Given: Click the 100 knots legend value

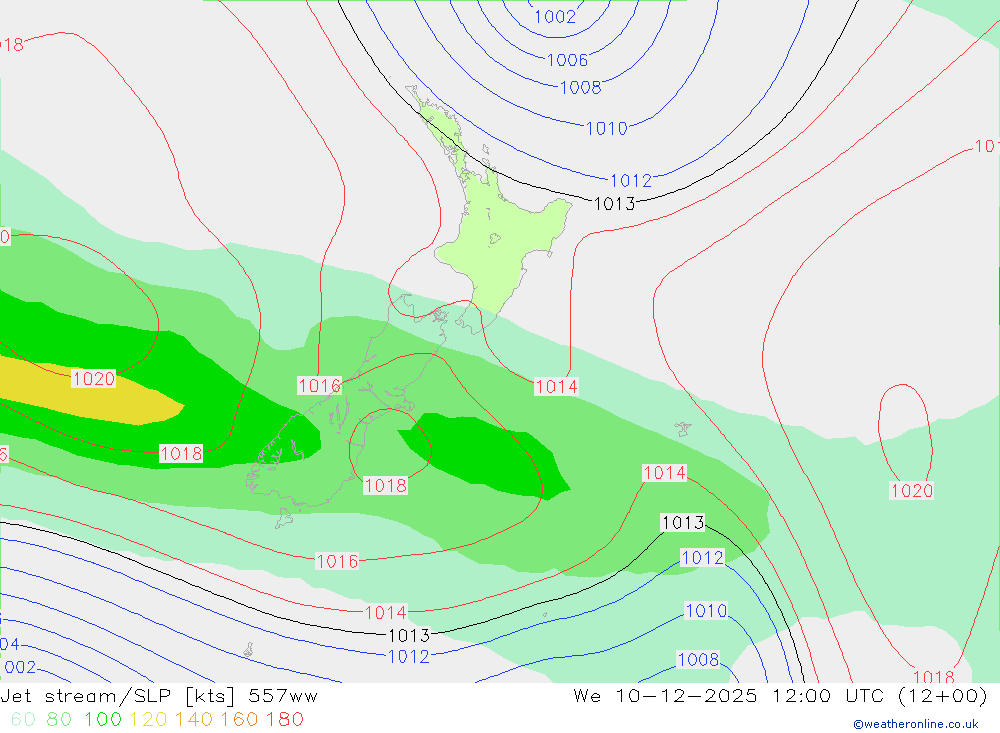Looking at the screenshot, I should [103, 719].
